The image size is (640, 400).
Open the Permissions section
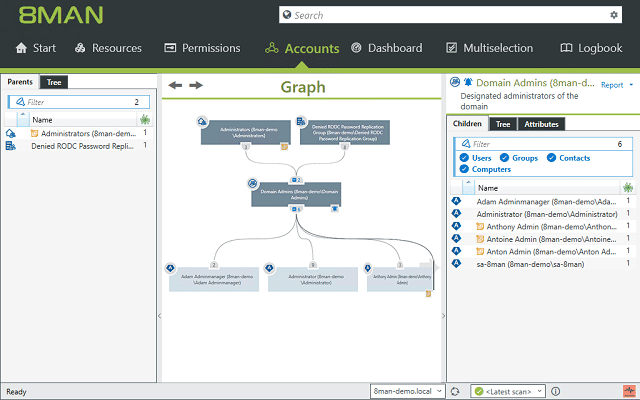pyautogui.click(x=202, y=48)
